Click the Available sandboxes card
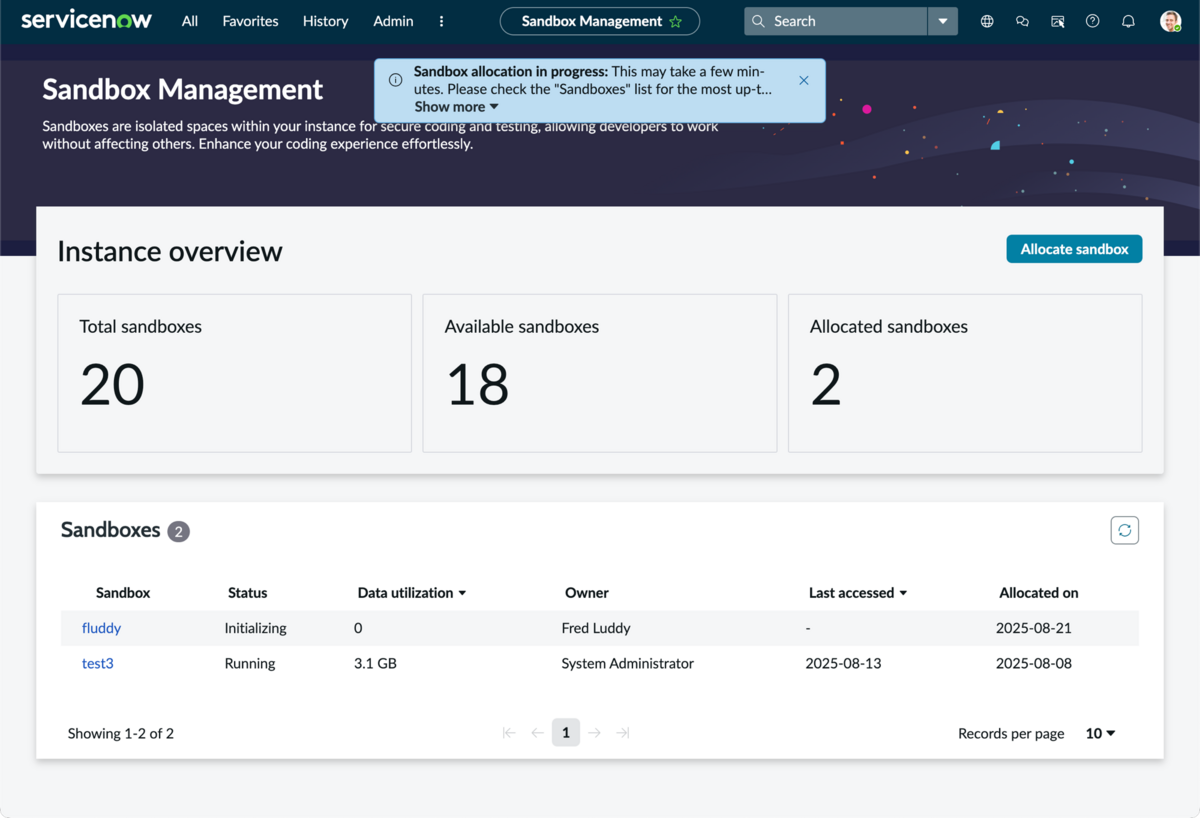Image resolution: width=1200 pixels, height=818 pixels. pyautogui.click(x=600, y=373)
